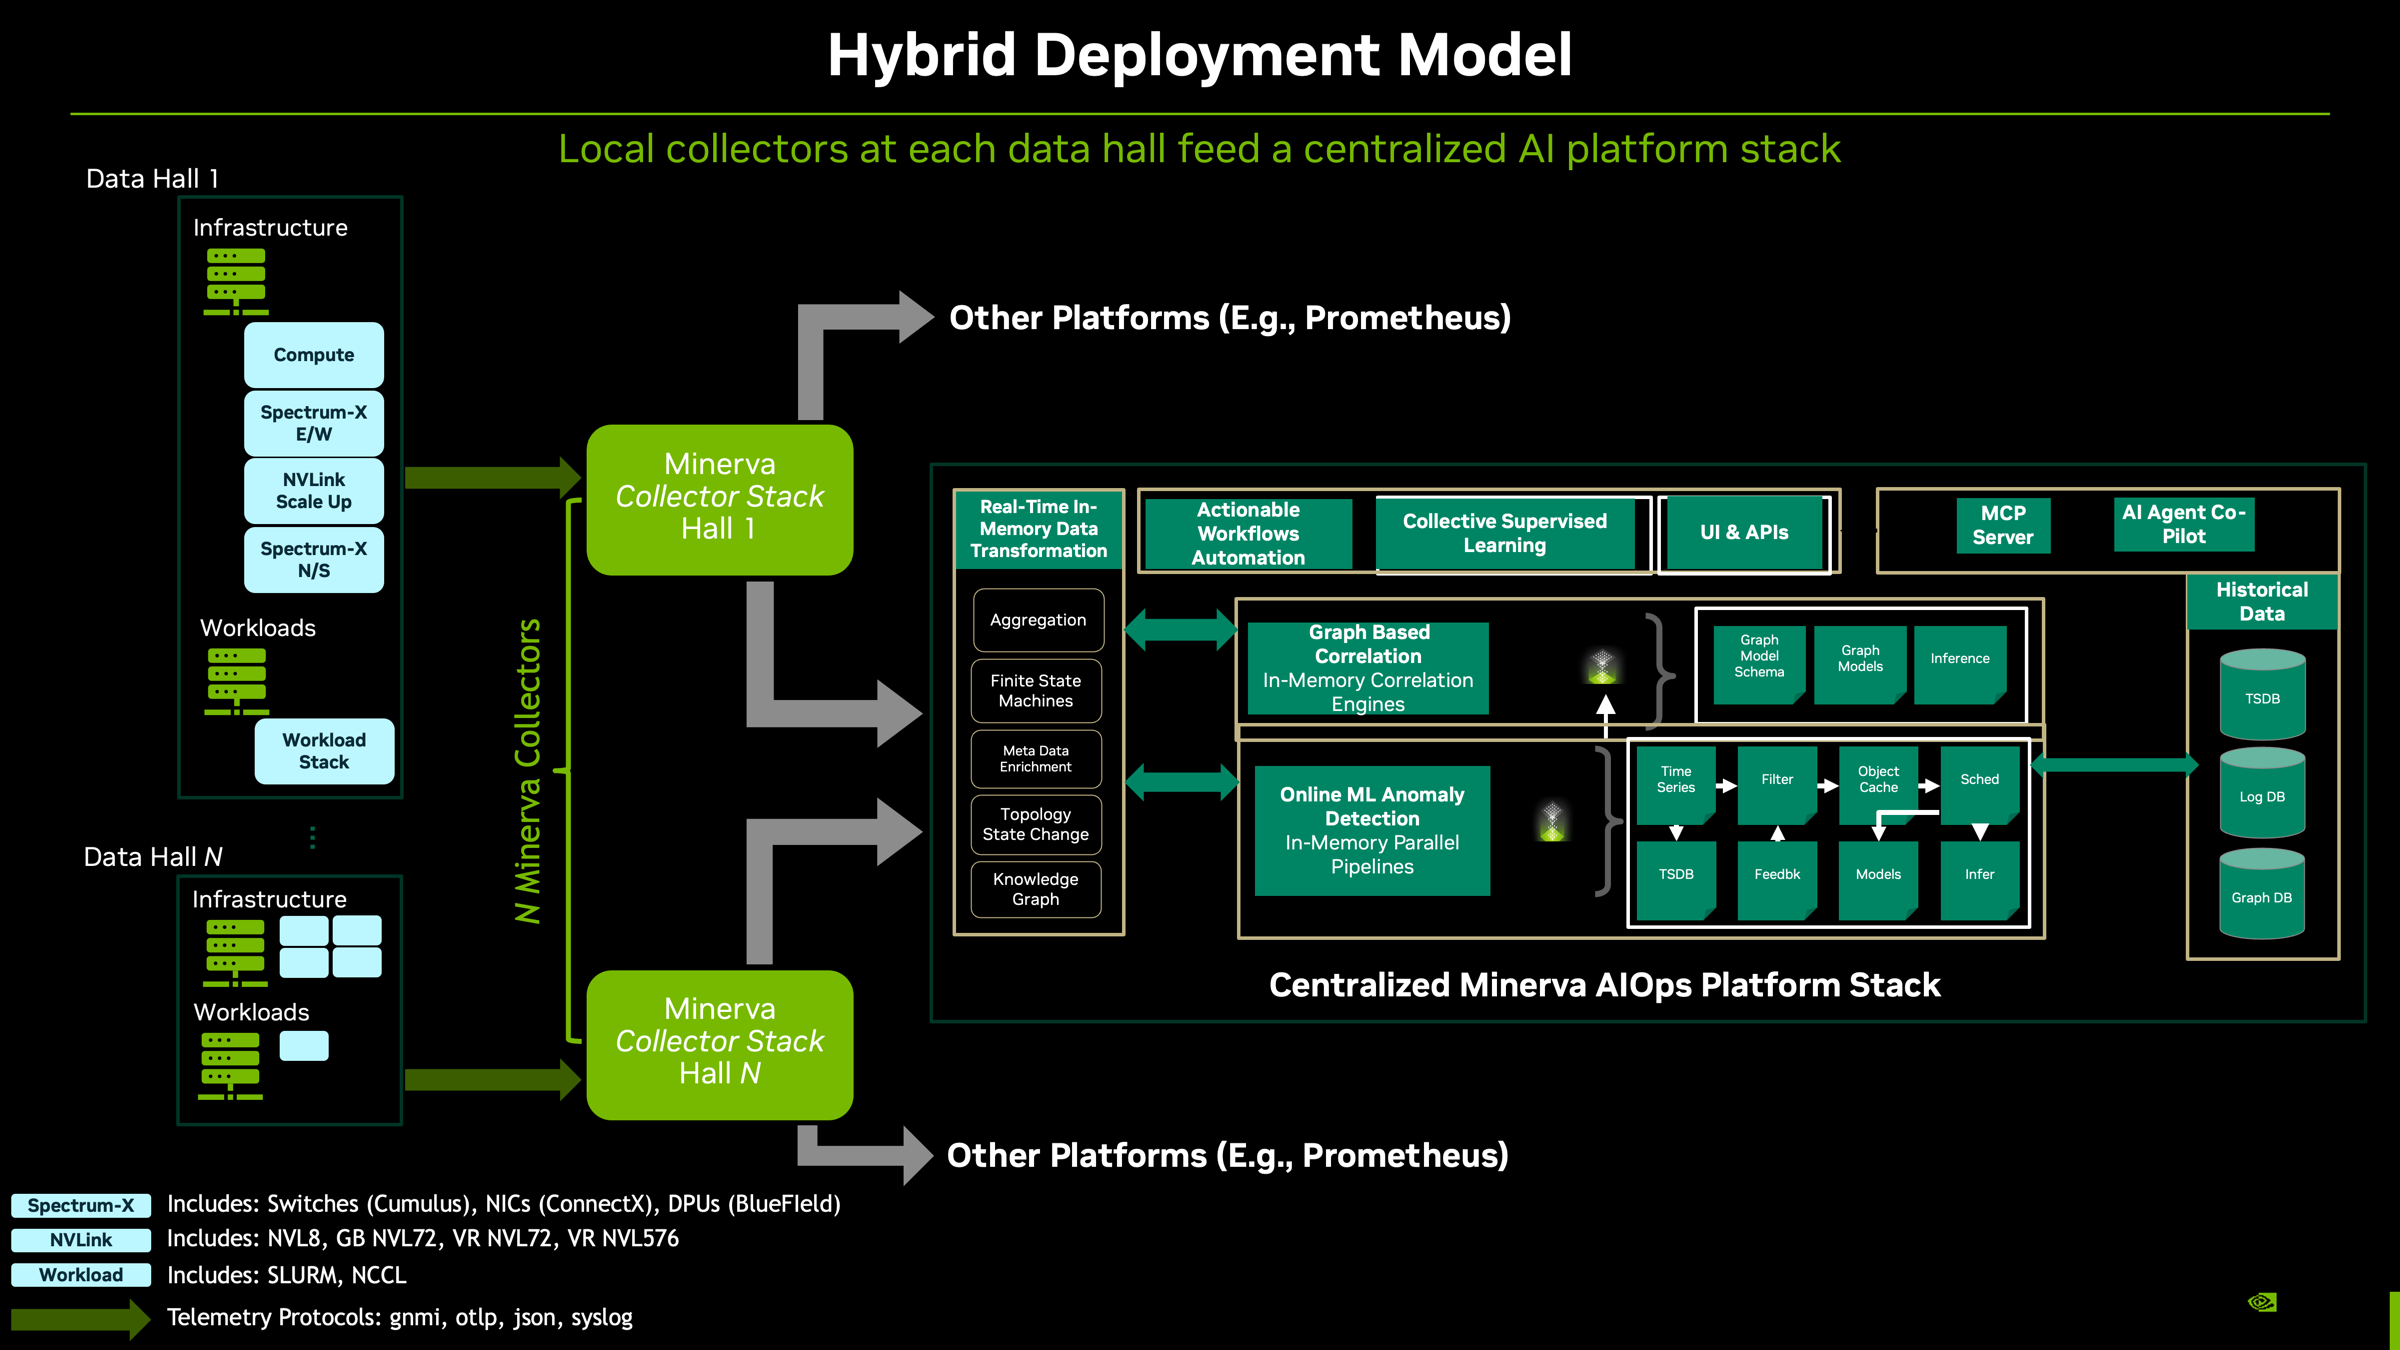This screenshot has height=1350, width=2400.
Task: Click the Infer pipeline block
Action: point(1980,880)
